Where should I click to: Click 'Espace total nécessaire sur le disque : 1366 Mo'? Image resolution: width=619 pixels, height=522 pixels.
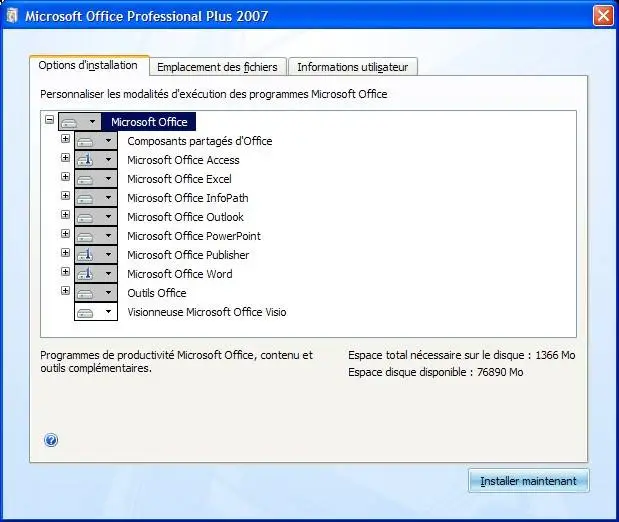pos(461,355)
